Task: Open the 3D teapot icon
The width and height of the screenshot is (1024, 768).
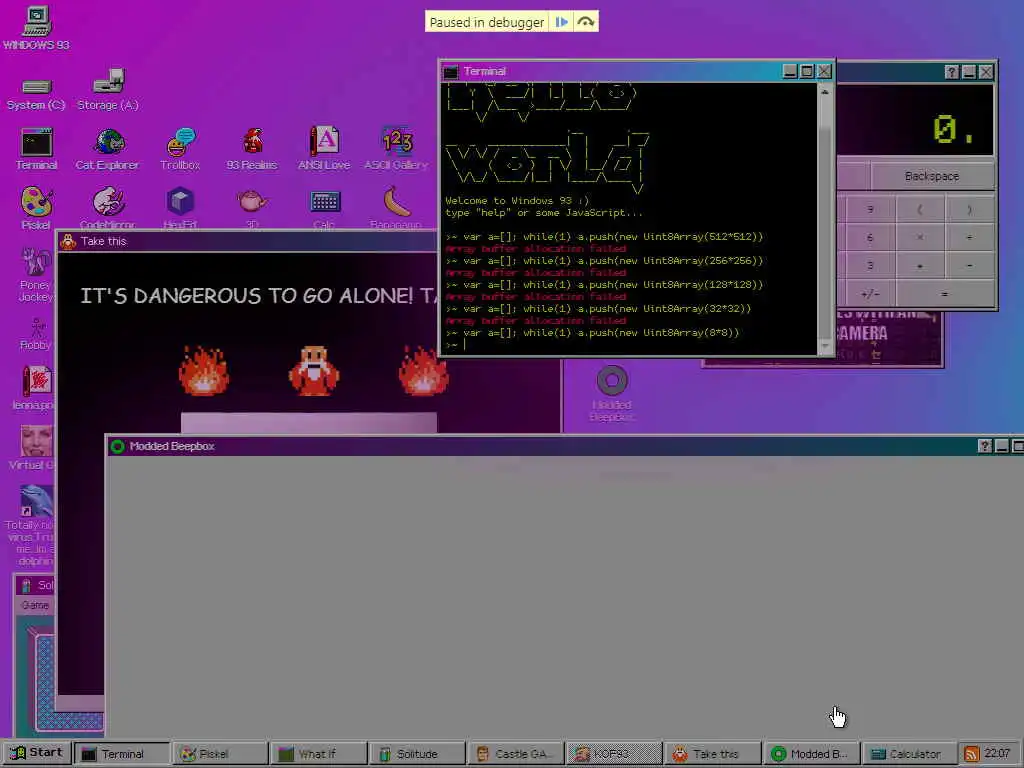Action: click(x=252, y=208)
